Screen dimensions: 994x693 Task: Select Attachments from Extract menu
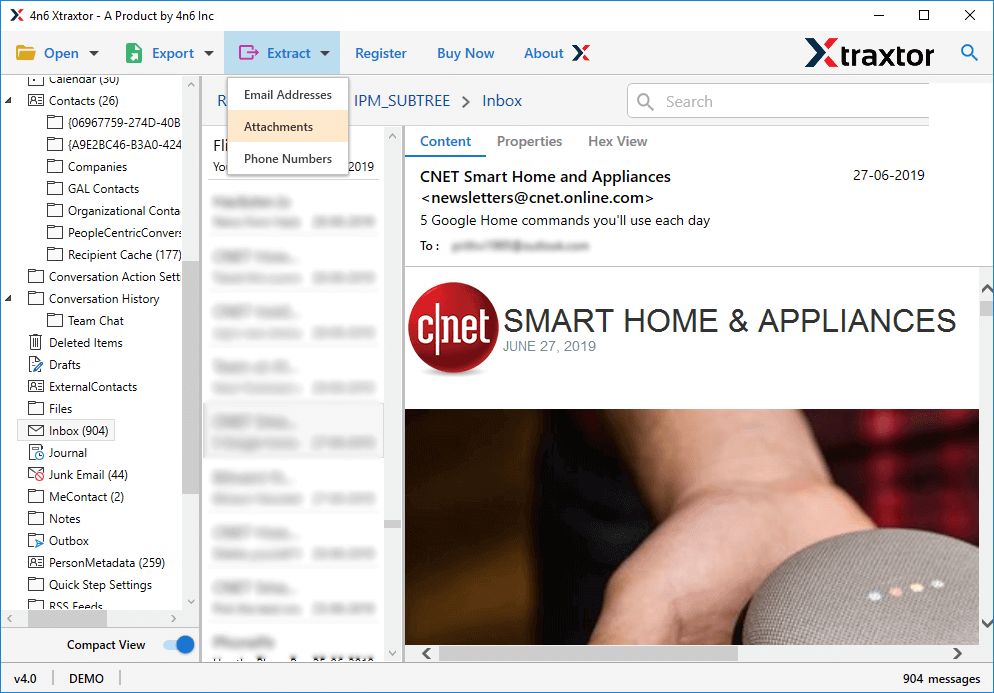point(288,127)
